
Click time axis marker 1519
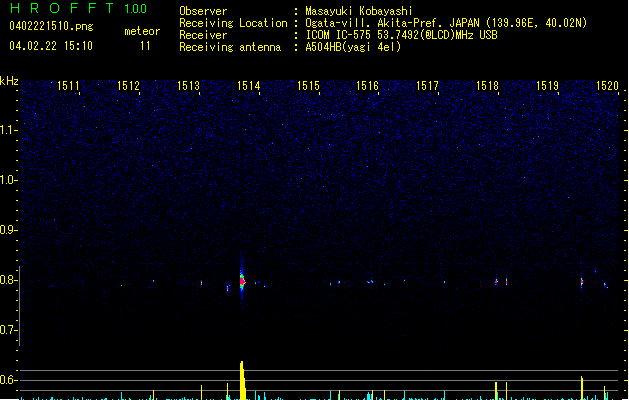click(x=547, y=86)
